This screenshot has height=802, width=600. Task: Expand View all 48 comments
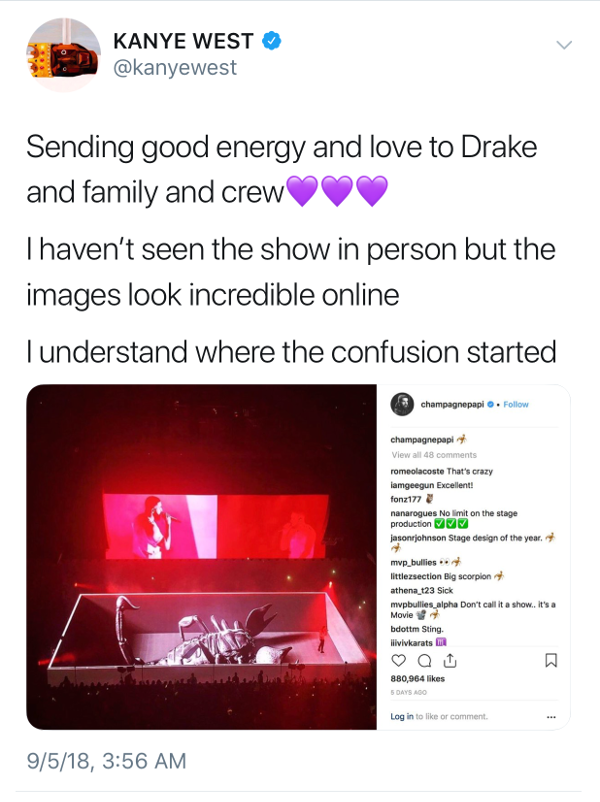(434, 455)
